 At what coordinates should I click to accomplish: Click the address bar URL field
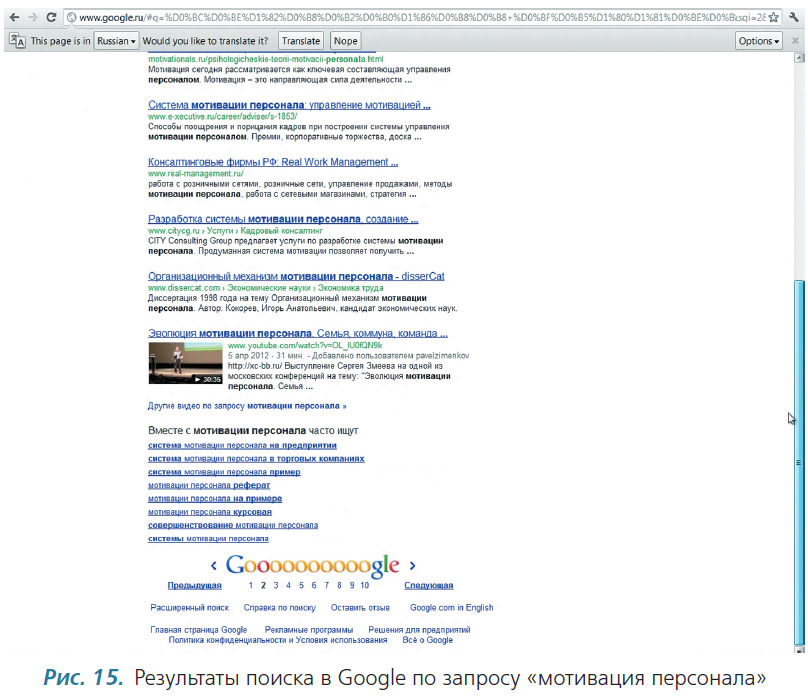point(422,18)
